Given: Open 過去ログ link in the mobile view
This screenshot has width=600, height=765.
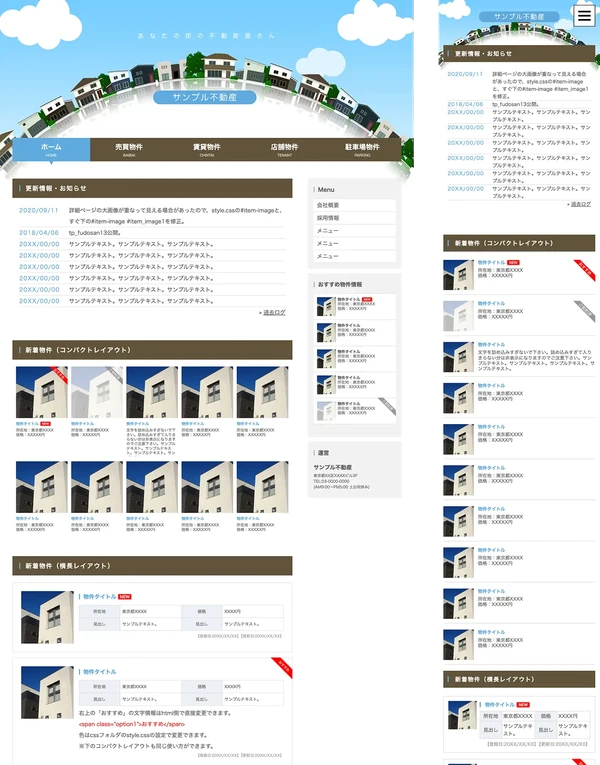Looking at the screenshot, I should tap(580, 204).
